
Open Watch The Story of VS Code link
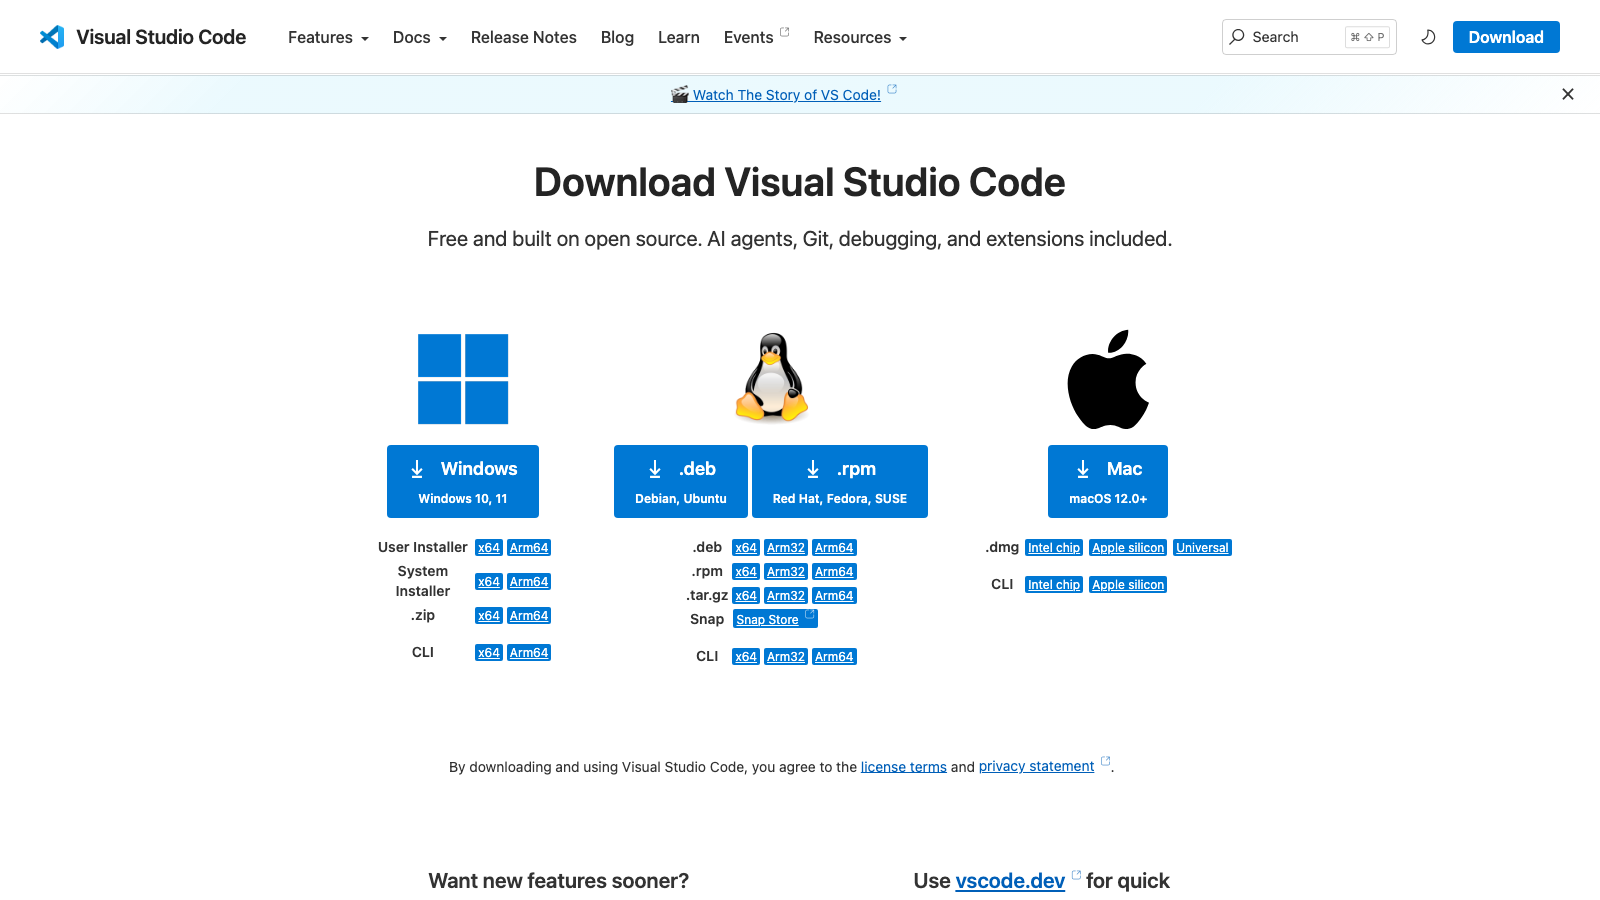point(787,95)
